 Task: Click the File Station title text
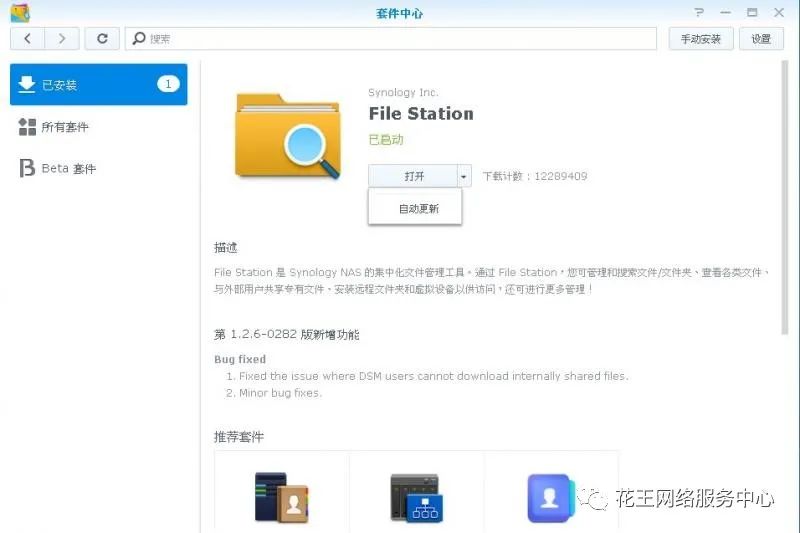[x=421, y=114]
